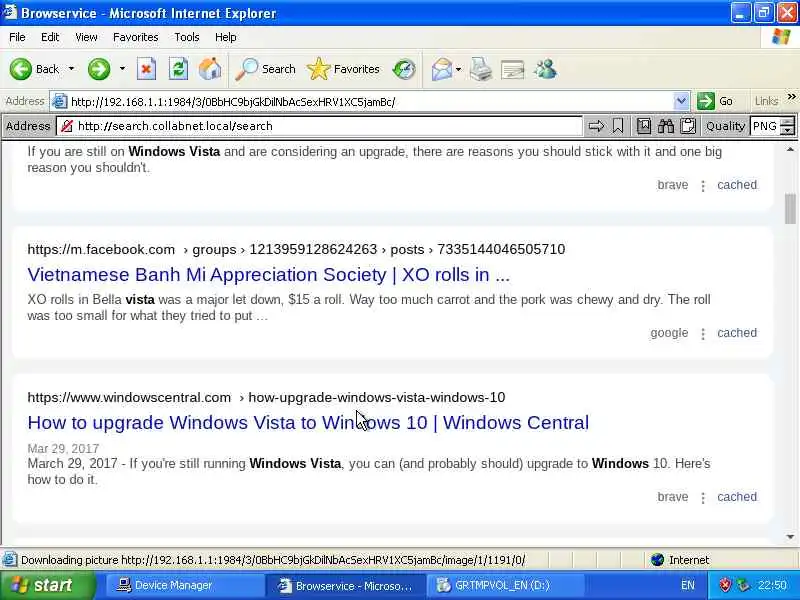Click the binoculars find icon

666,126
